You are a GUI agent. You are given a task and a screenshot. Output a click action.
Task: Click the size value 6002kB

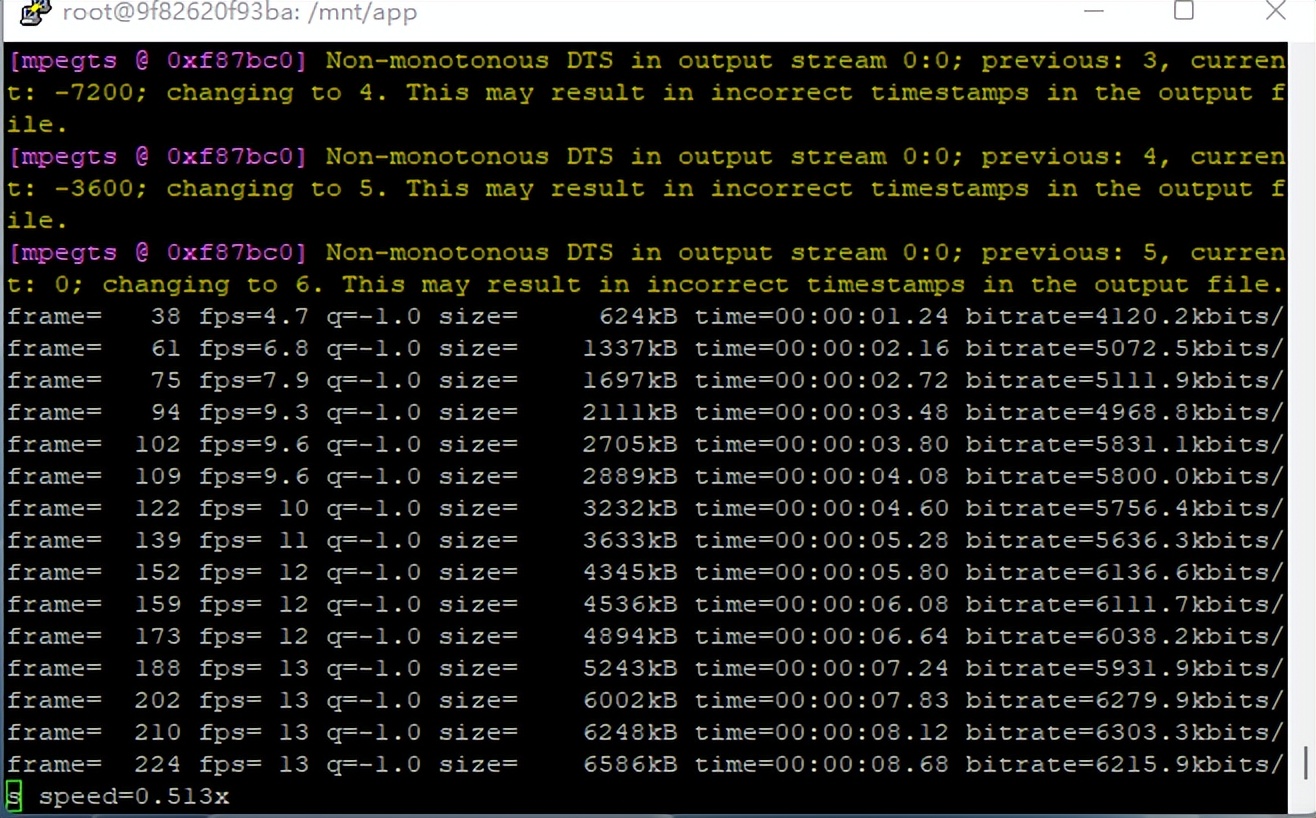[630, 701]
